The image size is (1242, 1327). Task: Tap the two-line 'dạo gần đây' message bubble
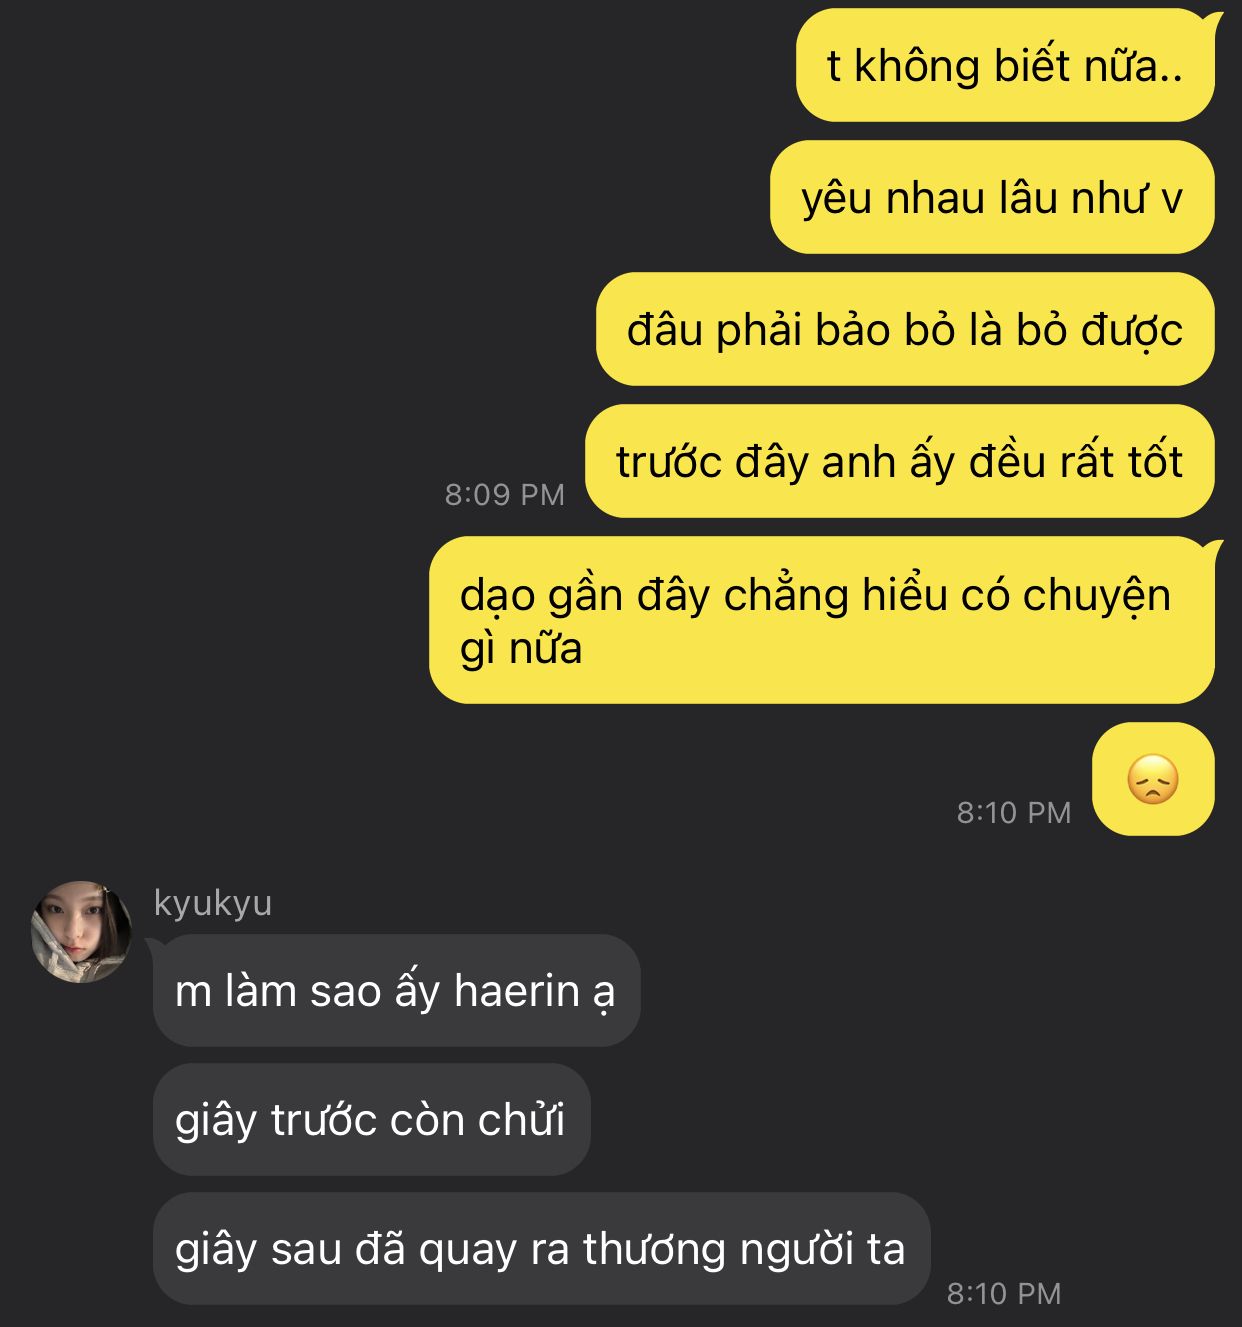click(822, 620)
